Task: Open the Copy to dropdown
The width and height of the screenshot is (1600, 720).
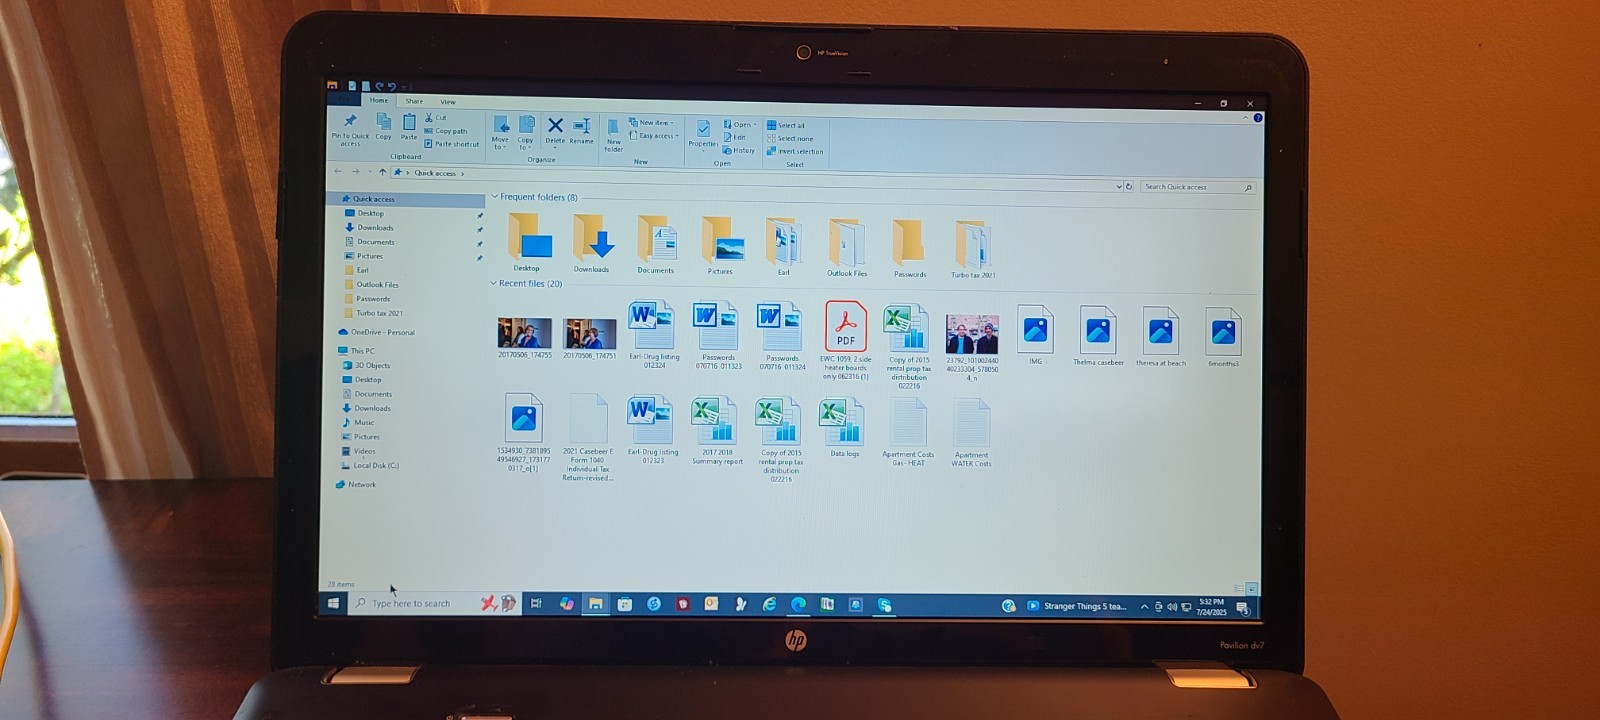Action: coord(526,133)
